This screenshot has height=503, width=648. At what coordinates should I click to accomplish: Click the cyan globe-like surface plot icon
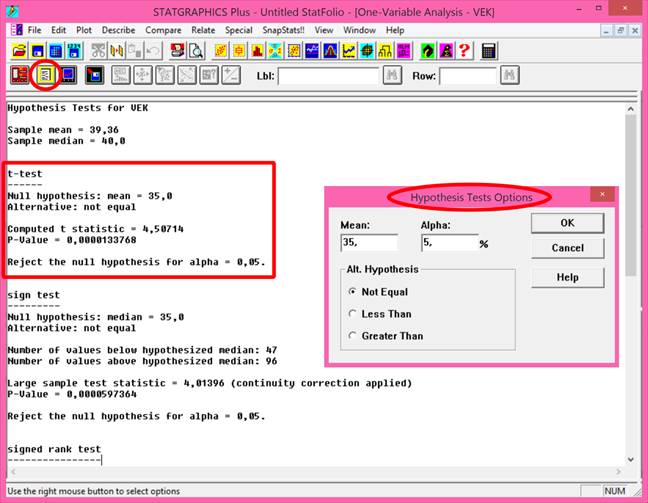coord(367,51)
